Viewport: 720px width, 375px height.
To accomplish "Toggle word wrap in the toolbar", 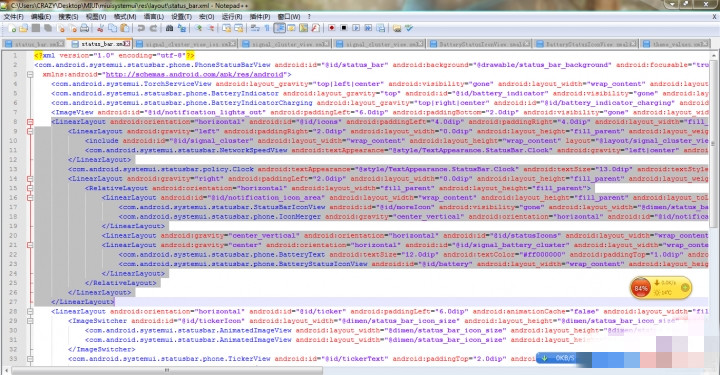I will tap(255, 28).
